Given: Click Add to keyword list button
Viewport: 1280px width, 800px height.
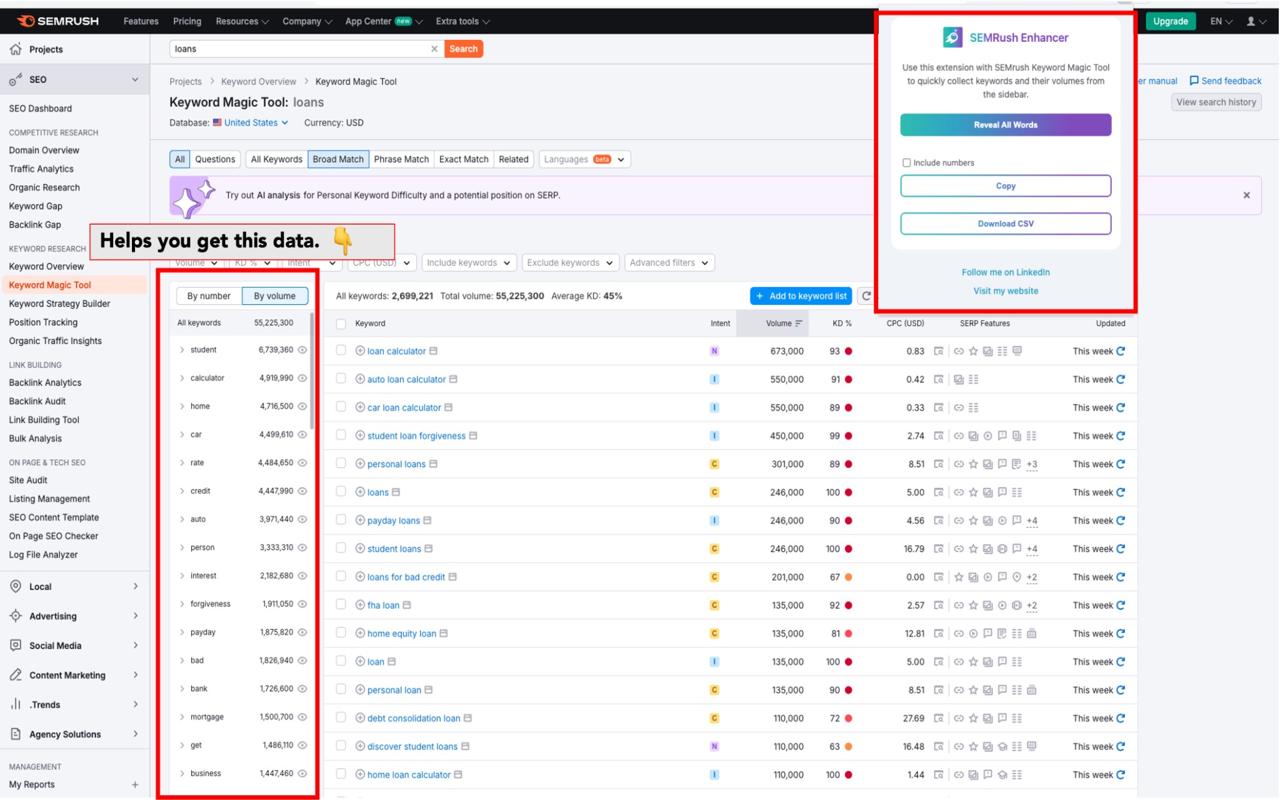Looking at the screenshot, I should (802, 296).
